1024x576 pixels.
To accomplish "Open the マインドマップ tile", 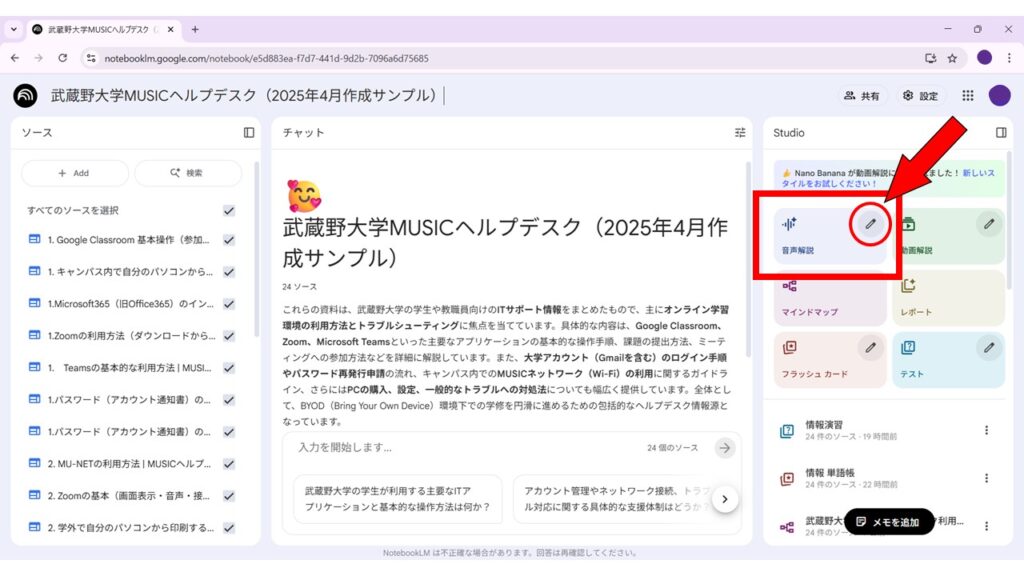I will click(x=830, y=299).
